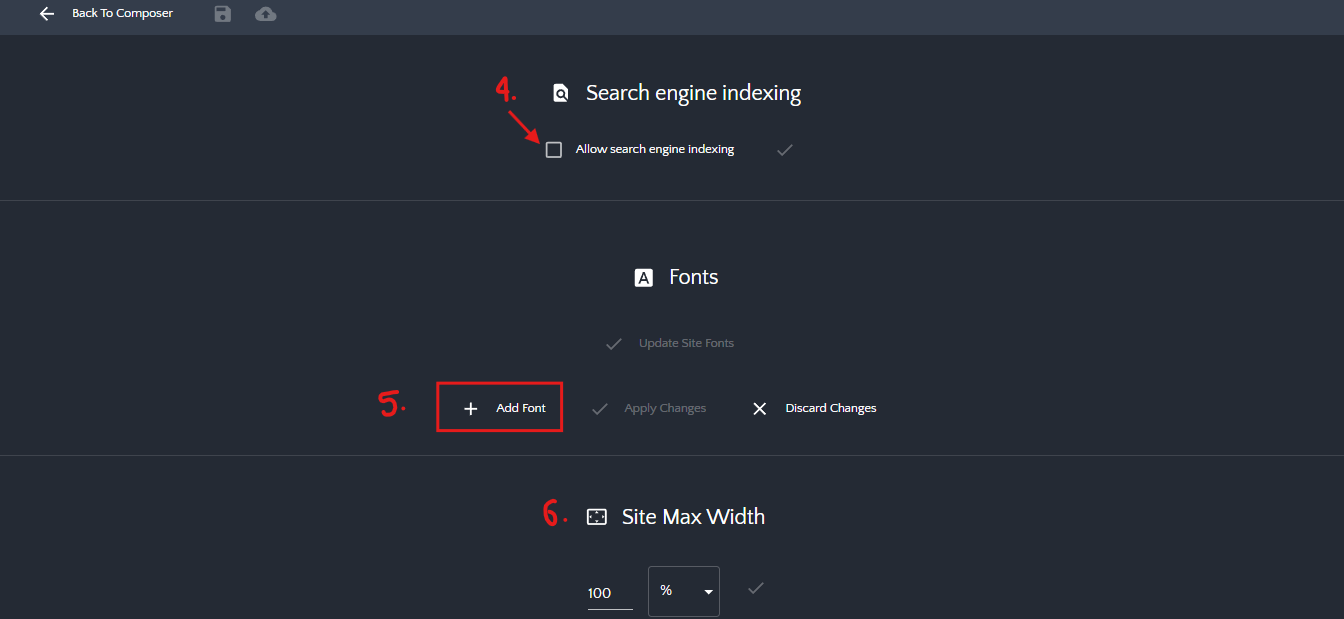Click the floppy disk save icon
This screenshot has height=619, width=1344.
[222, 14]
